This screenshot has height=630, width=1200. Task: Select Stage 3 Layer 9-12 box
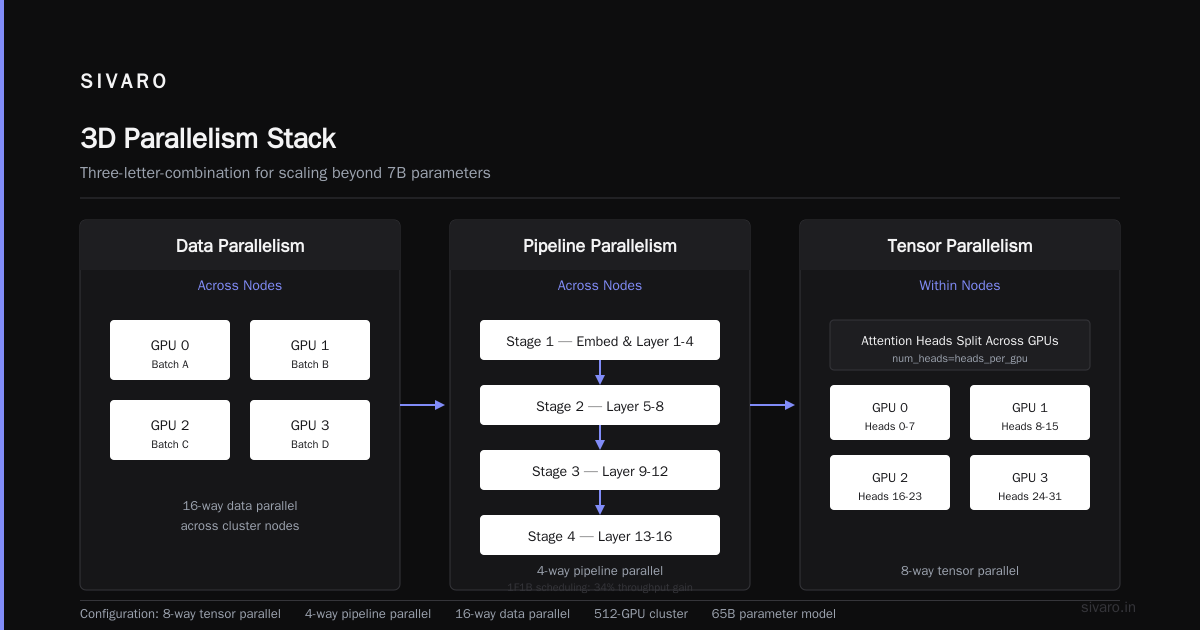[x=600, y=470]
